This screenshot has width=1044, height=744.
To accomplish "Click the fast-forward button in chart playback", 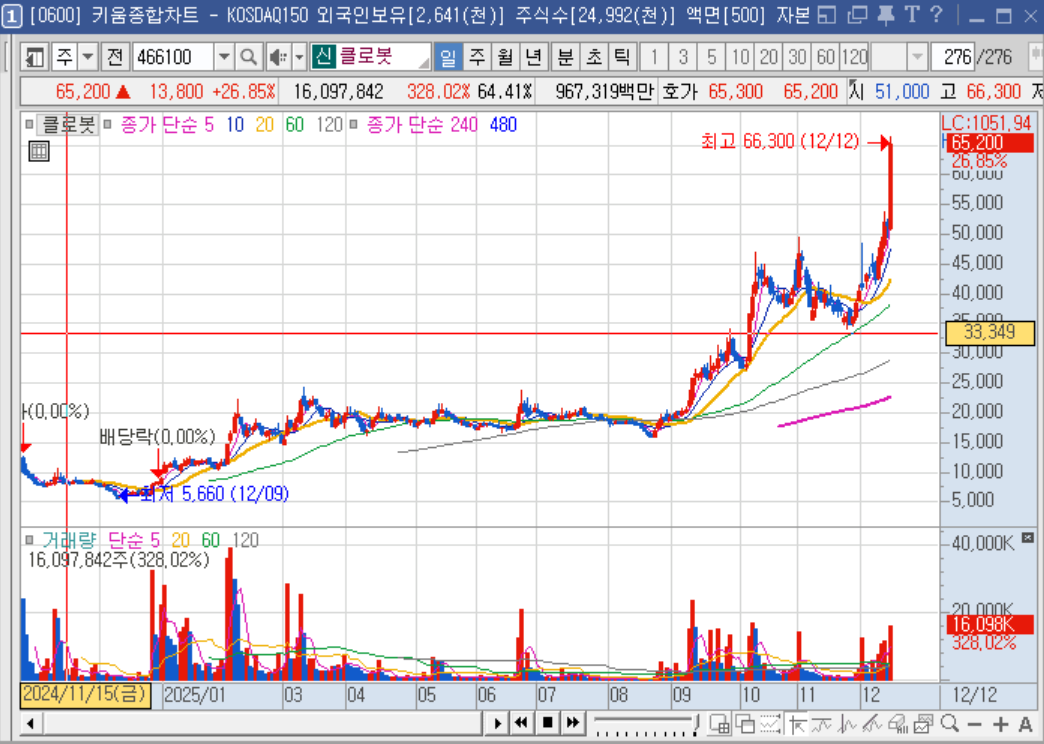I will tap(573, 723).
